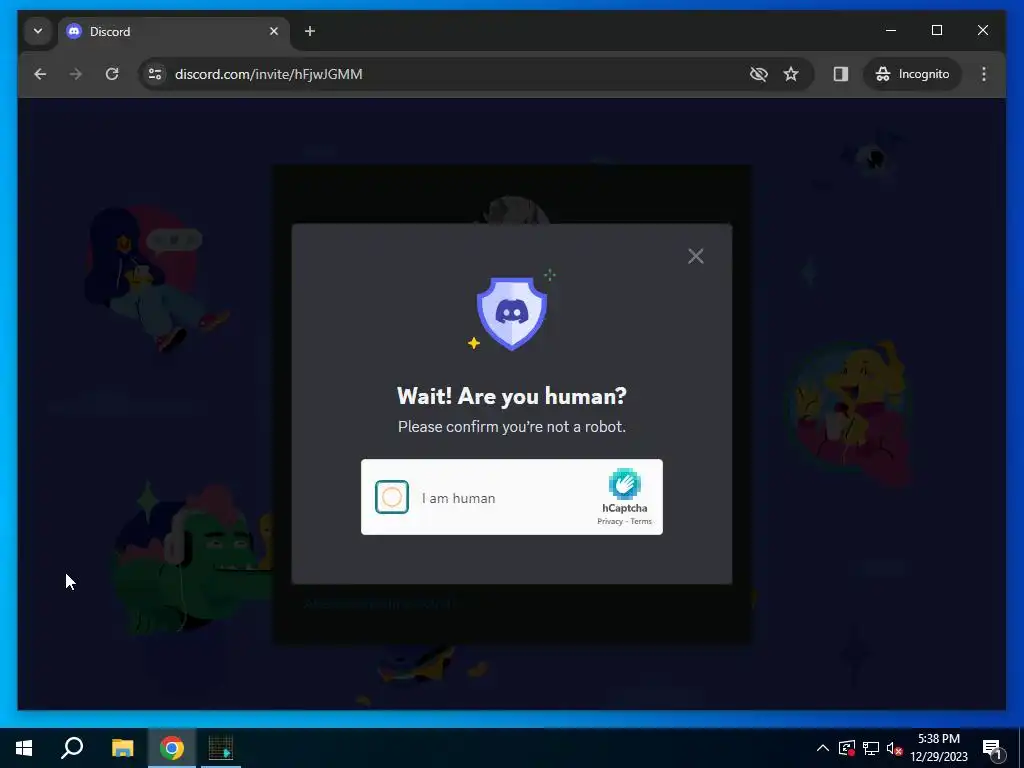Expand the tab search dropdown
1024x768 pixels.
click(38, 31)
